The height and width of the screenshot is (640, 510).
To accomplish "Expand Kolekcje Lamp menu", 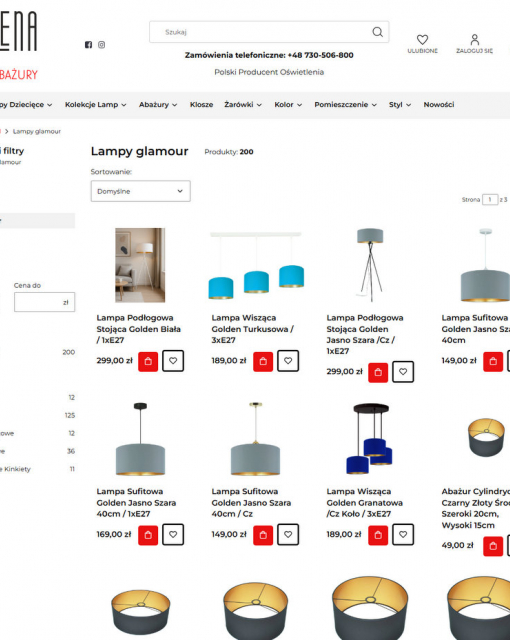I will coord(95,105).
